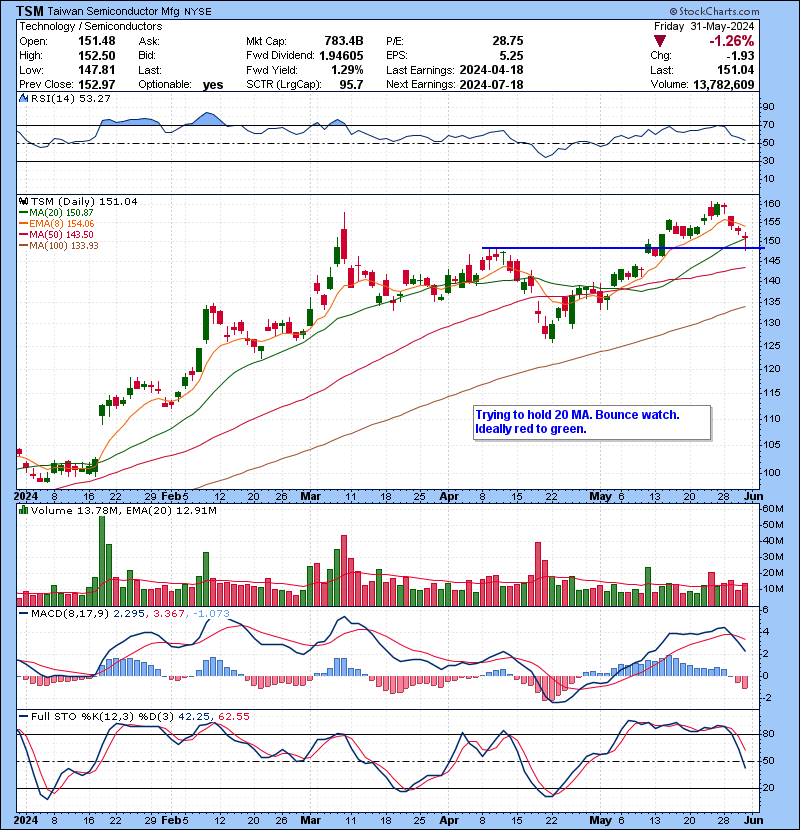Click the MACD histogram value -1.073
The image size is (800, 830).
click(211, 614)
